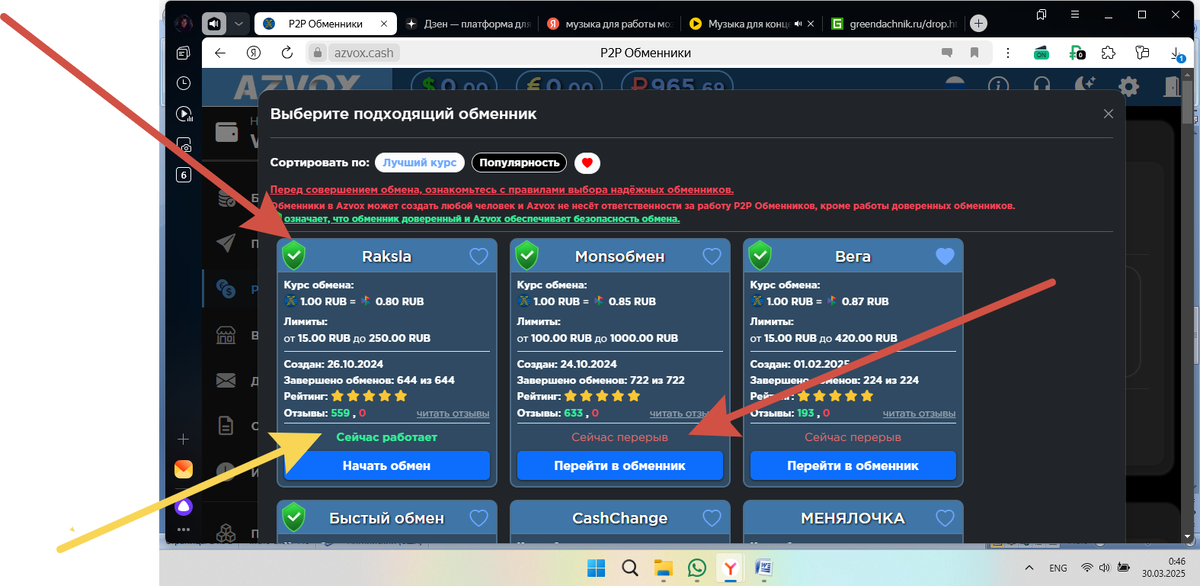Open browser extensions puzzle icon
Viewport: 1200px width, 586px height.
tap(1108, 53)
